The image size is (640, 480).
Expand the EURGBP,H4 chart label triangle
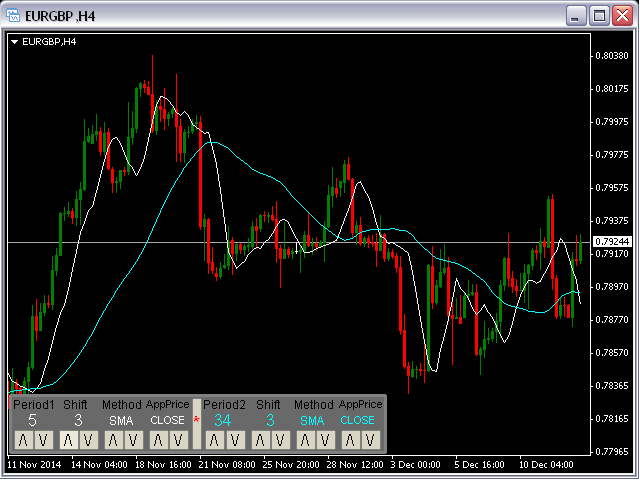click(x=14, y=42)
